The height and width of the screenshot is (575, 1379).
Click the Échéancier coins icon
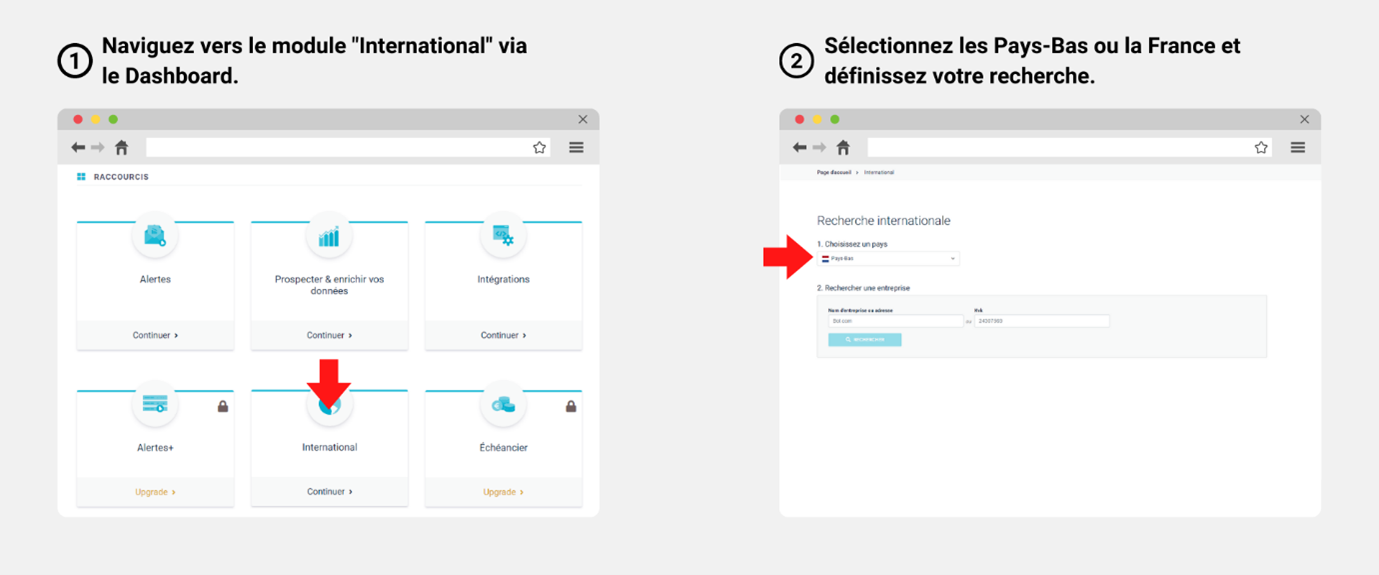pyautogui.click(x=503, y=405)
